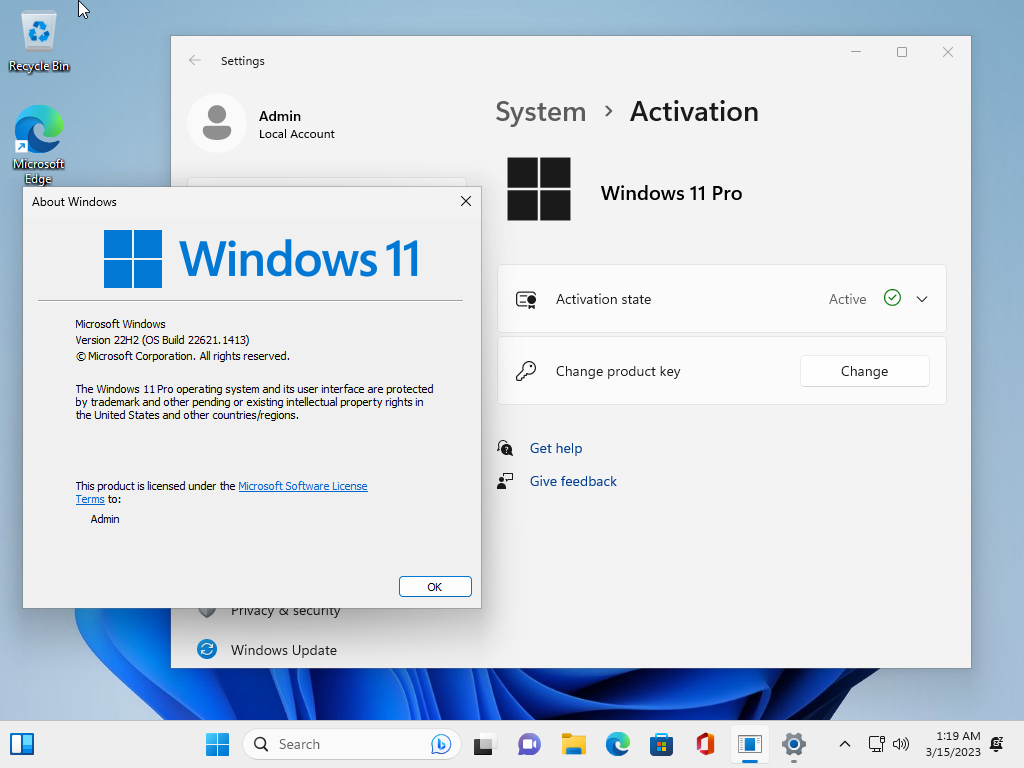Open Task View on taskbar
Image resolution: width=1024 pixels, height=768 pixels.
tap(484, 744)
